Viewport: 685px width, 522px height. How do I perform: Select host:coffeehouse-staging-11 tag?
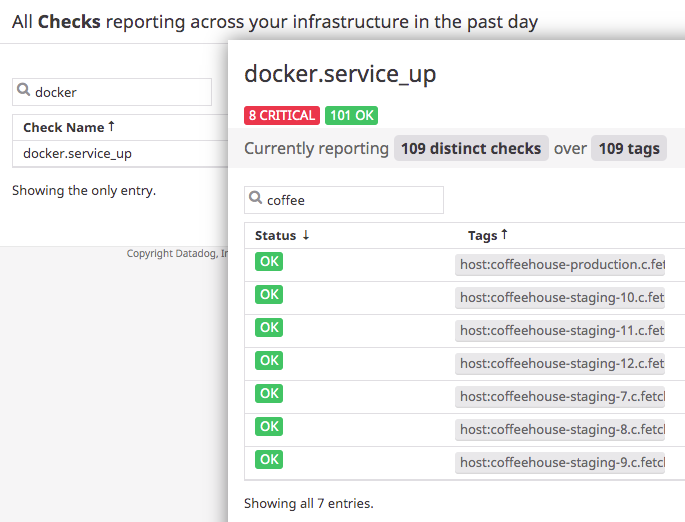(x=562, y=330)
